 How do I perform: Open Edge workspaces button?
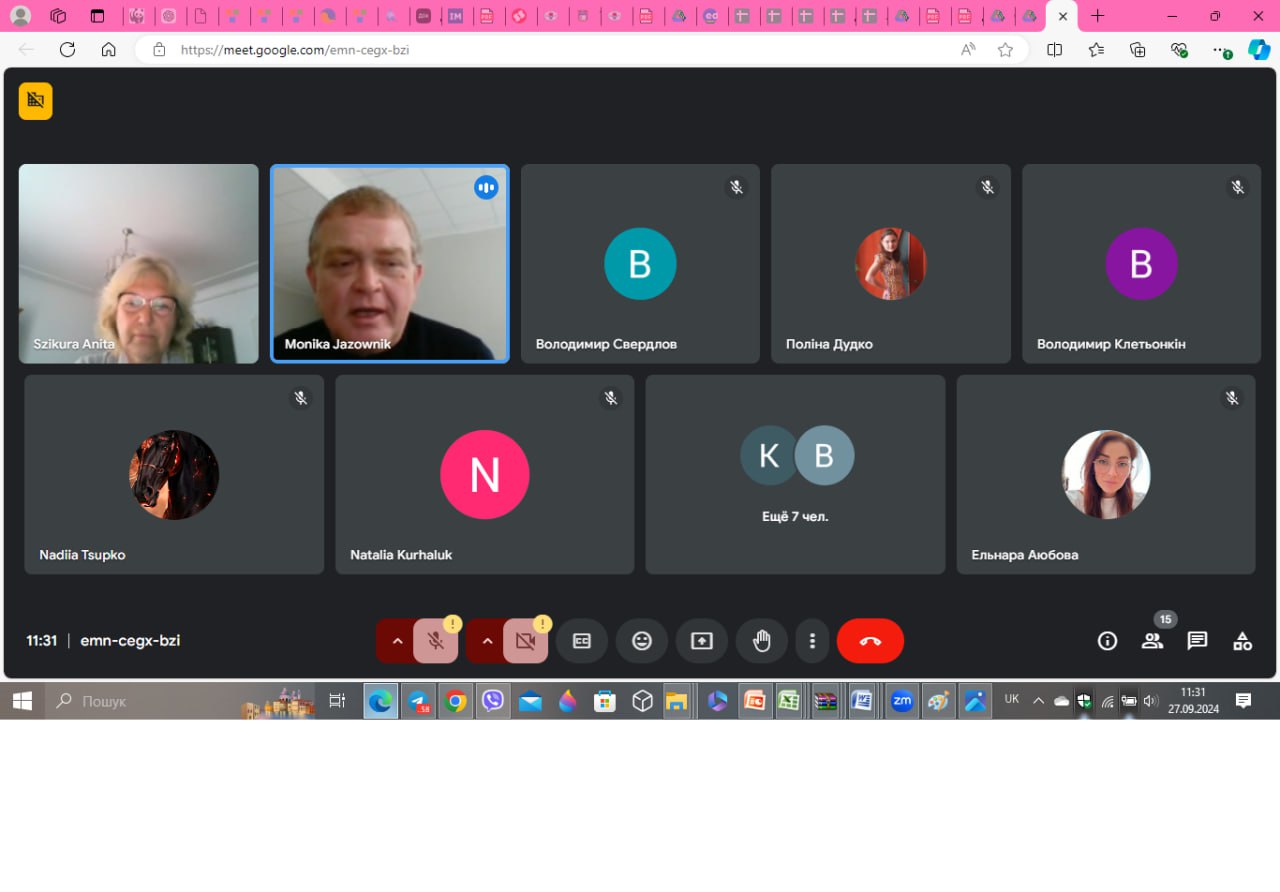tap(58, 16)
